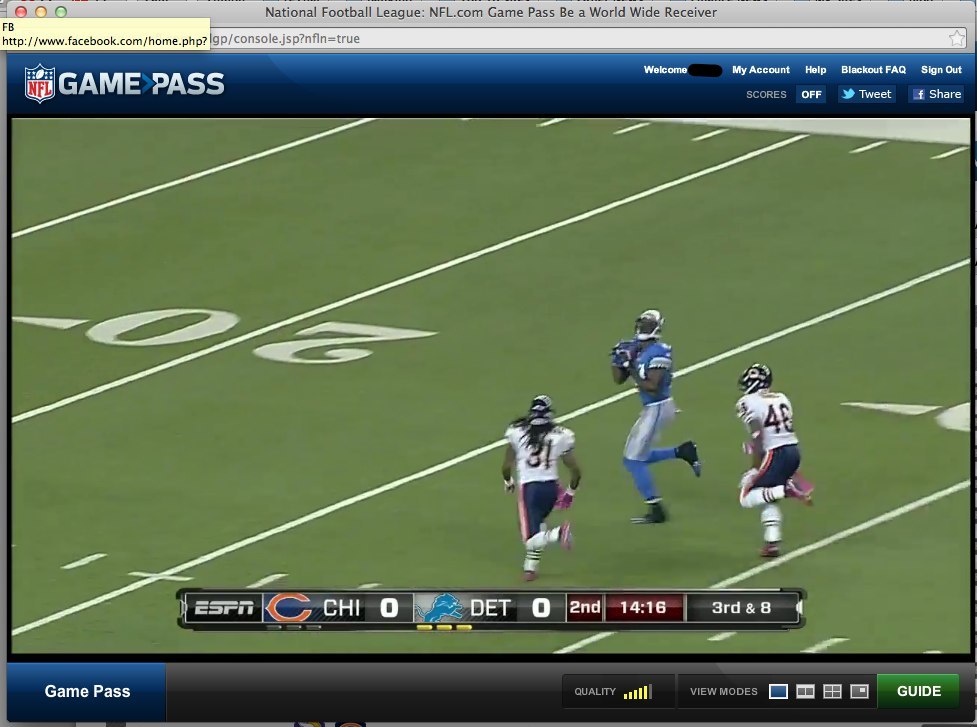The width and height of the screenshot is (977, 727).
Task: Switch to the split two-screen view mode
Action: coord(805,691)
